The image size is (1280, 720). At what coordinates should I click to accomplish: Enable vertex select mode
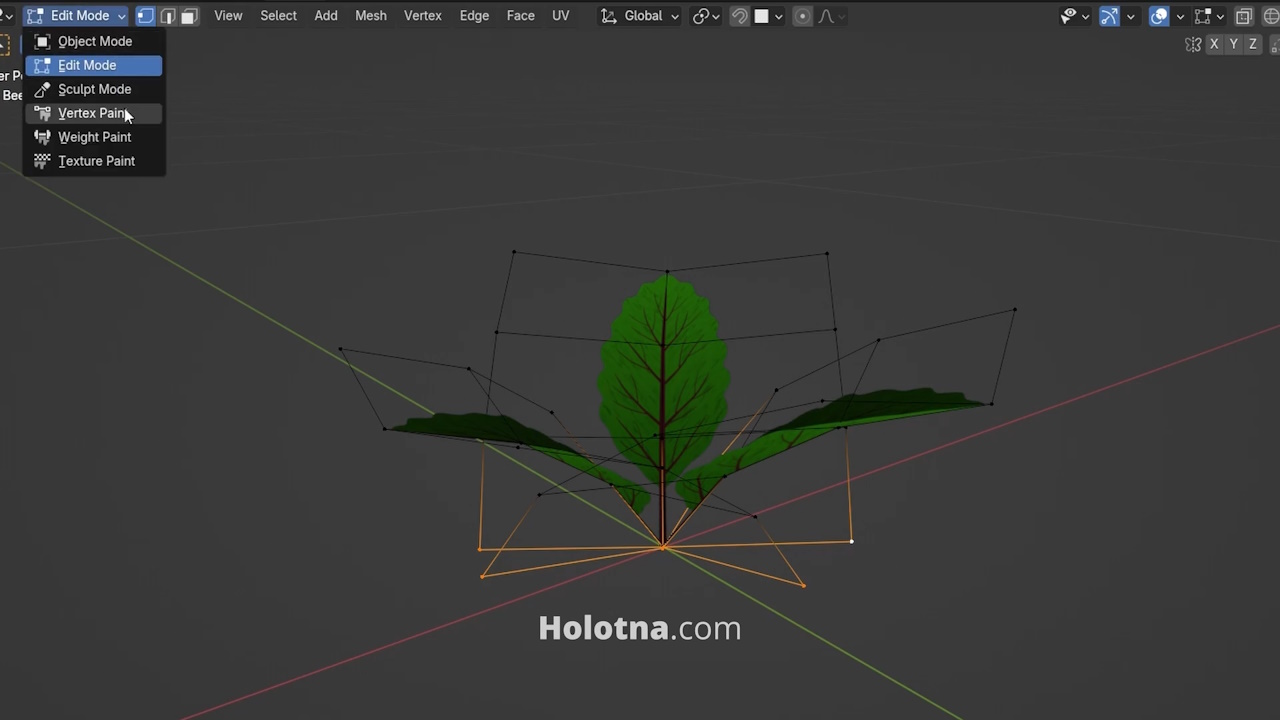click(x=146, y=16)
